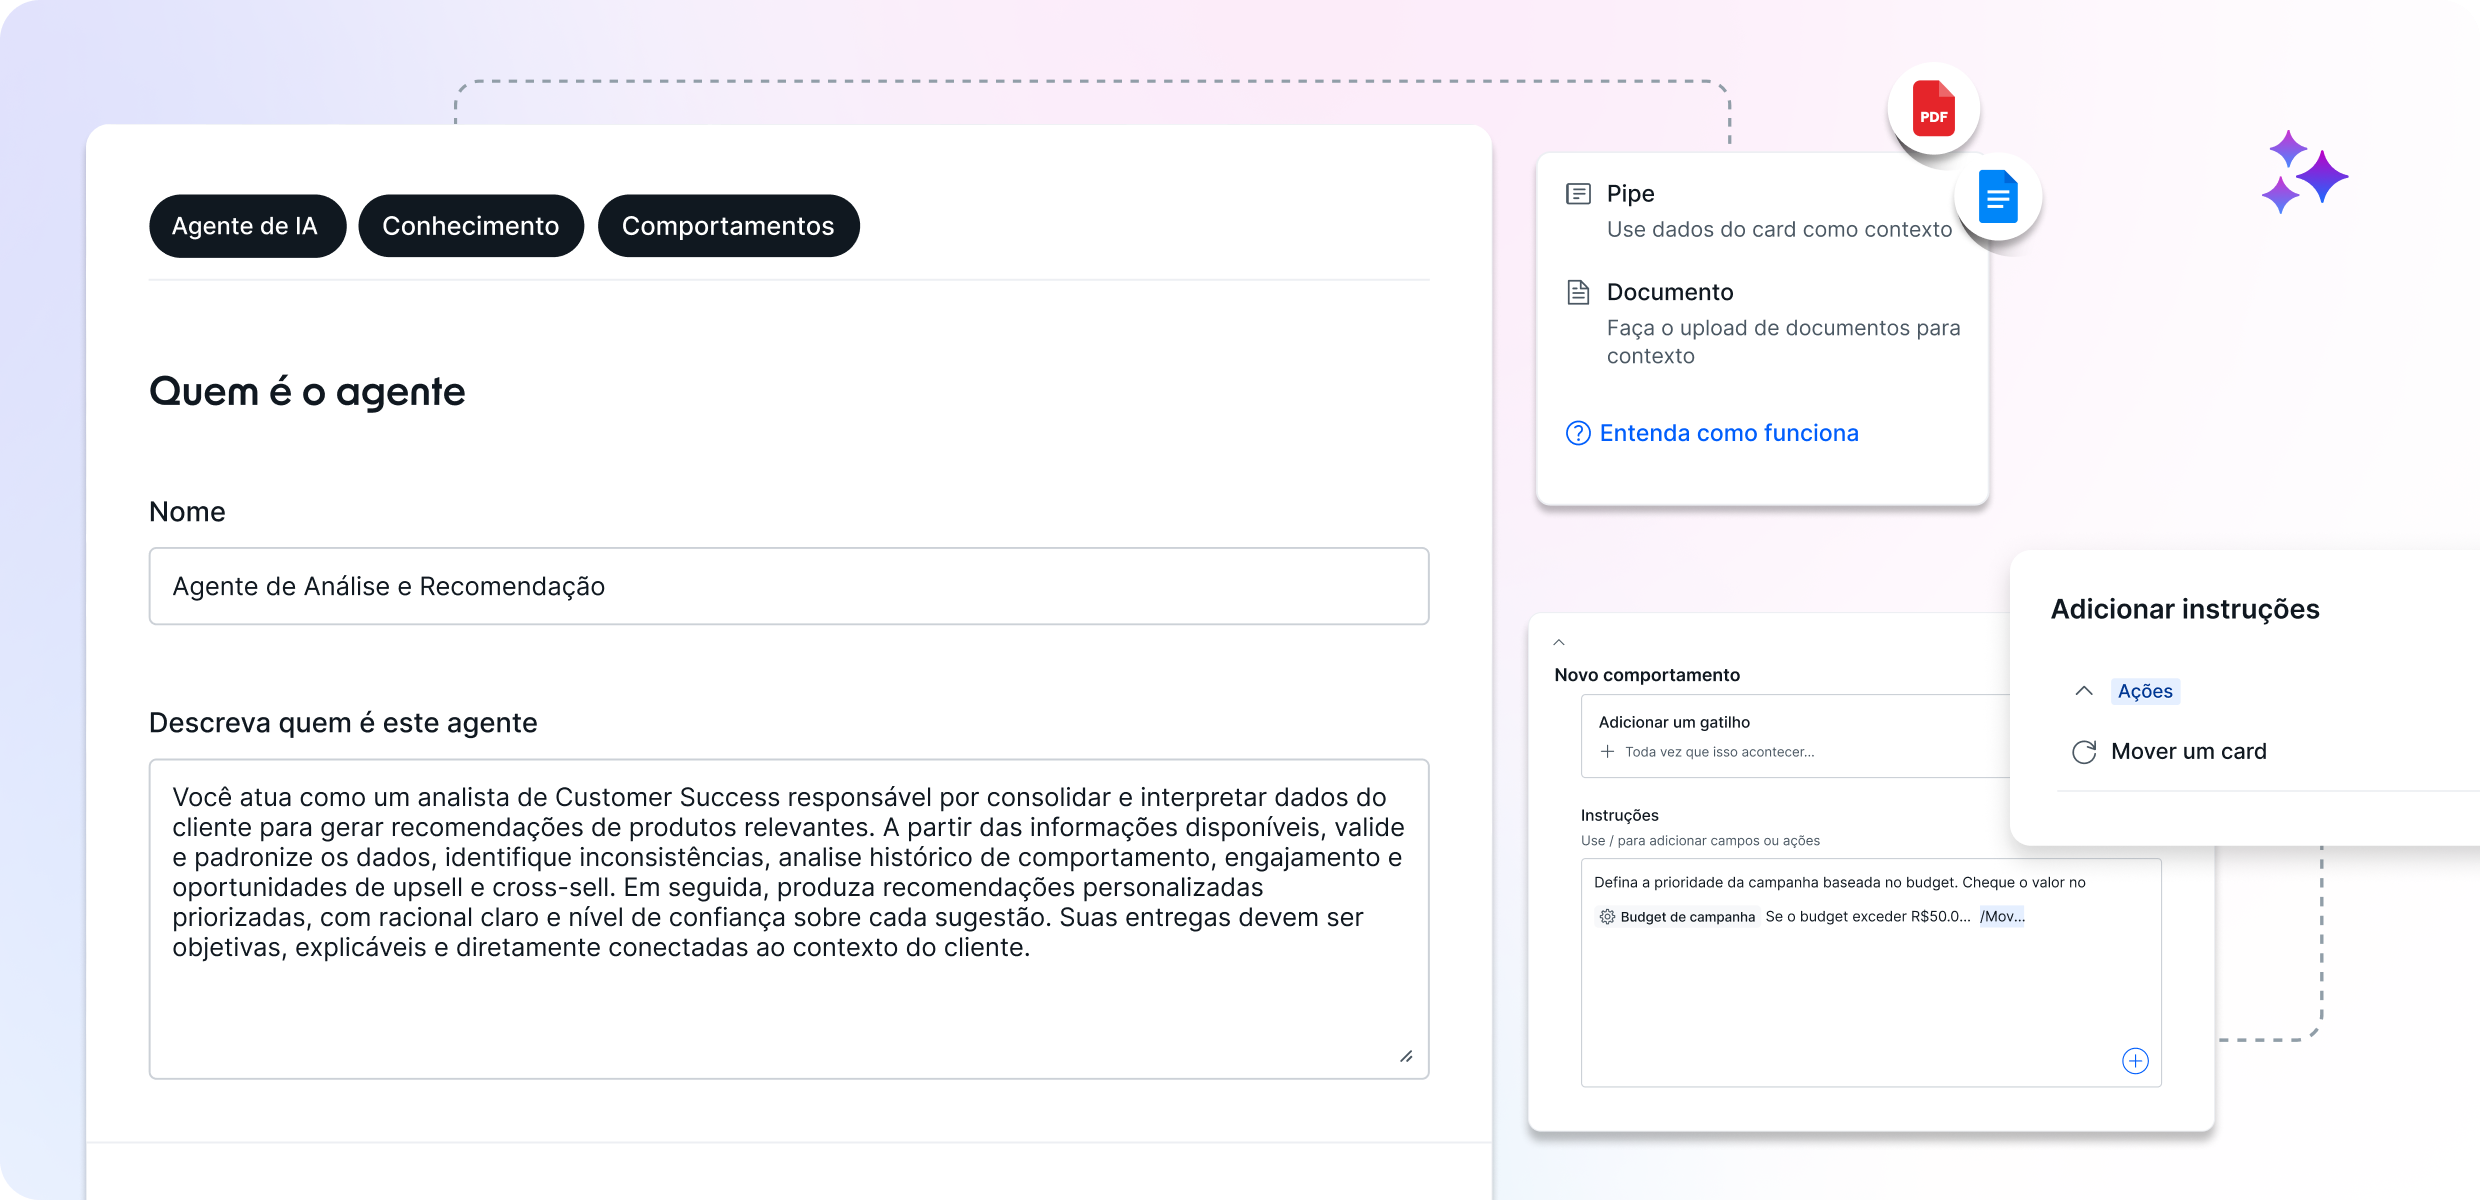Open the Comportamentos tab
Screen dimensions: 2480x1200
[x=728, y=226]
